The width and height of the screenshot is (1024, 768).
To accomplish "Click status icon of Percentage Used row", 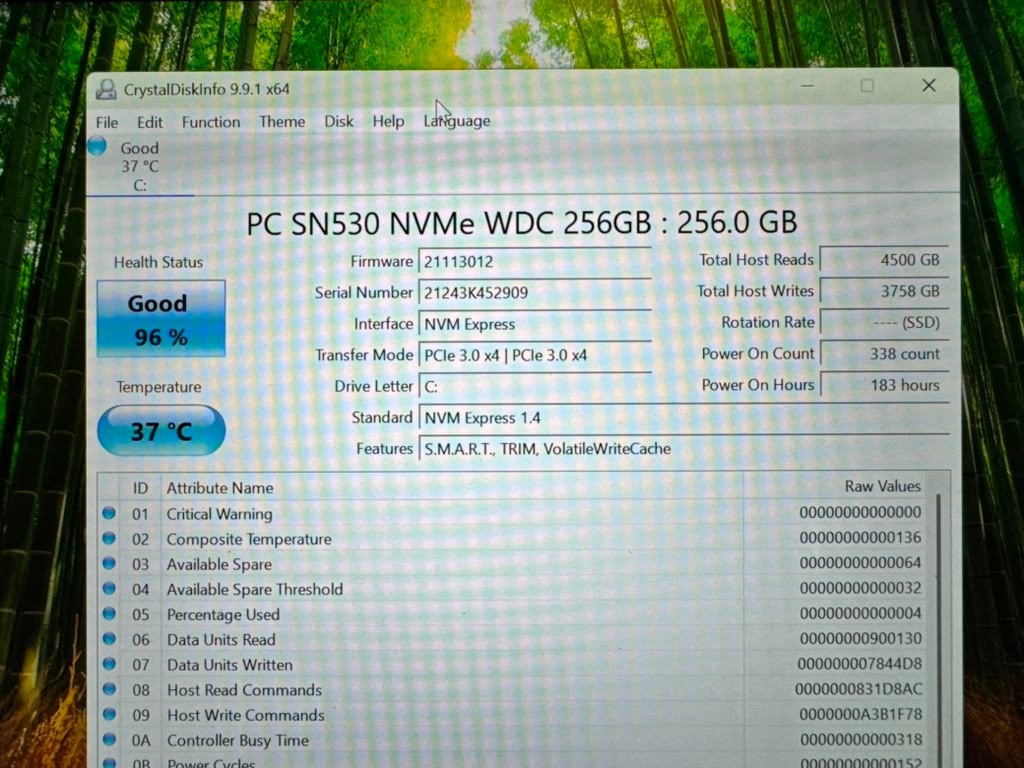I will (109, 614).
